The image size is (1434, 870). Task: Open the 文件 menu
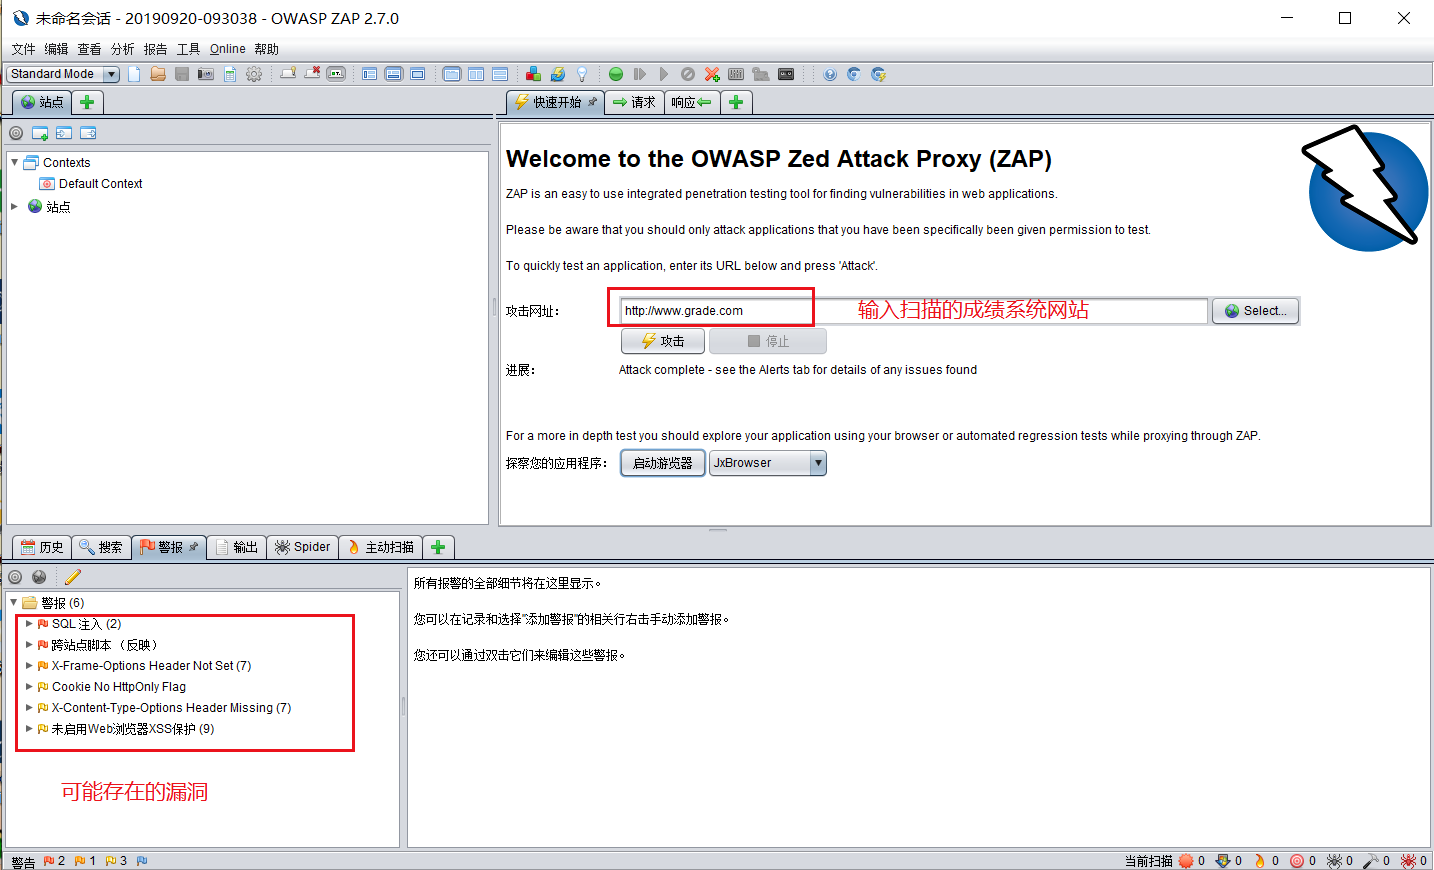[24, 49]
